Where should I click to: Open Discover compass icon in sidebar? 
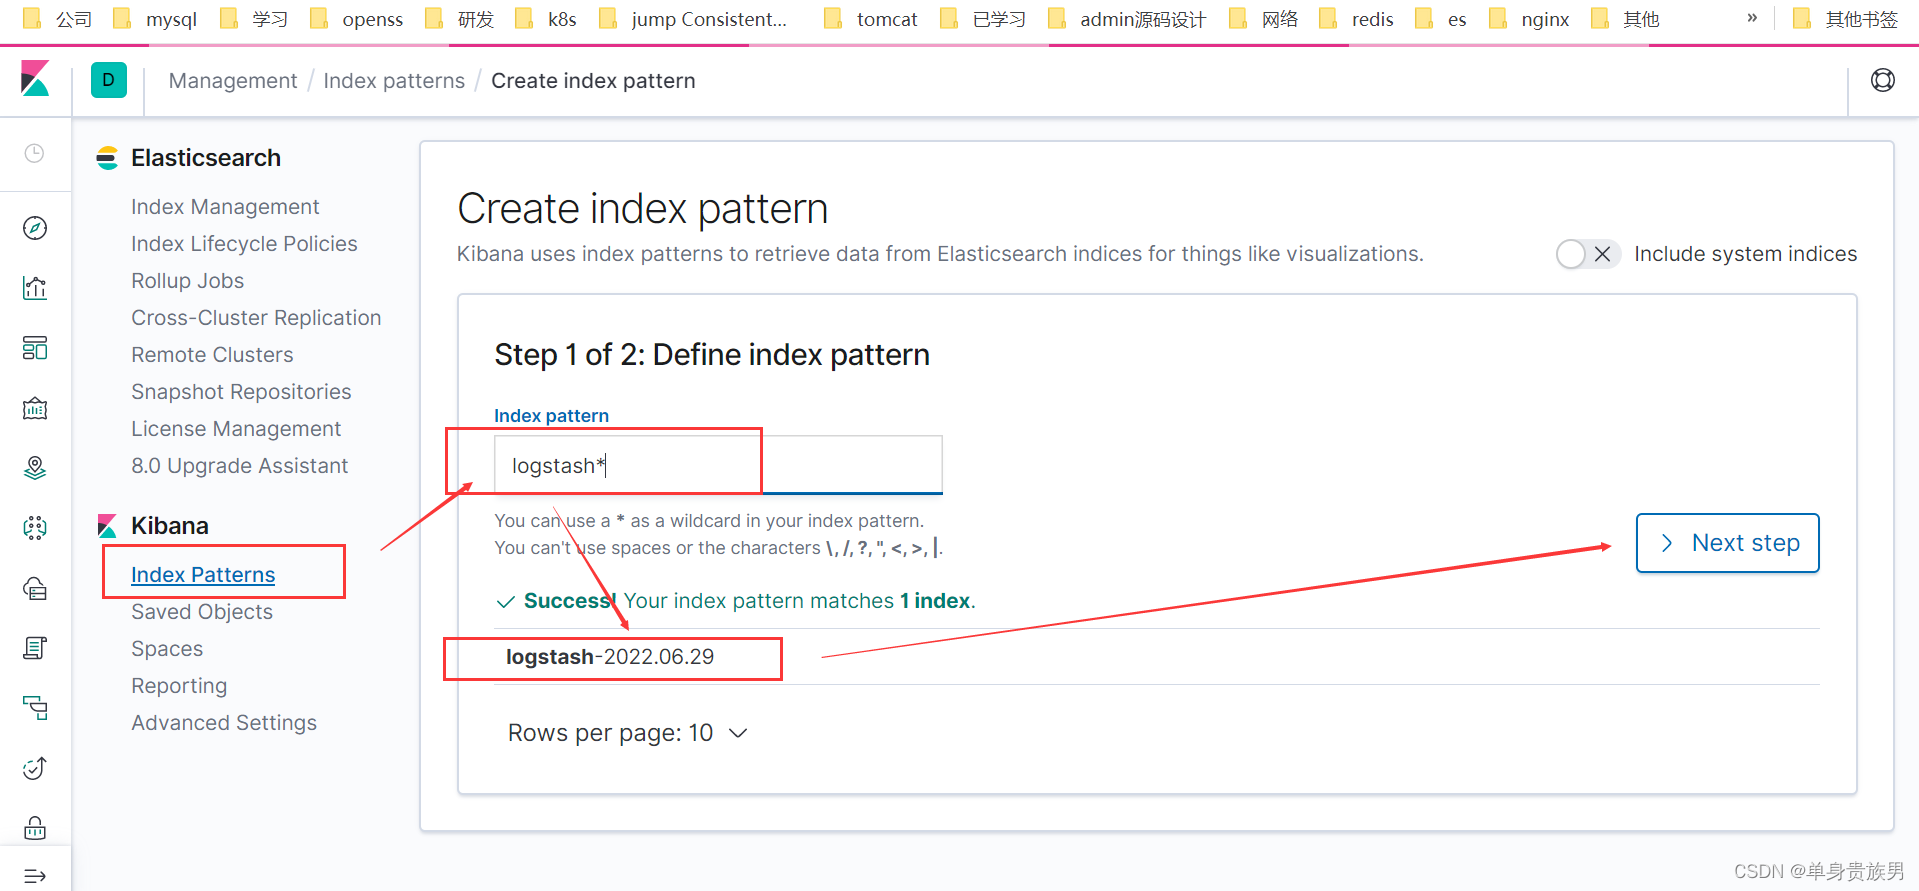[35, 228]
